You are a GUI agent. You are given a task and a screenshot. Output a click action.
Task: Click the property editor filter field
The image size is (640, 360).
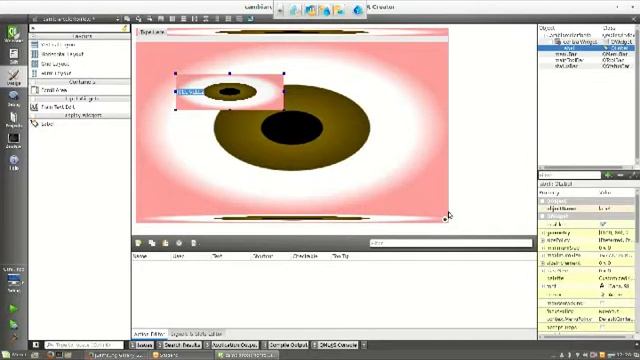click(569, 175)
